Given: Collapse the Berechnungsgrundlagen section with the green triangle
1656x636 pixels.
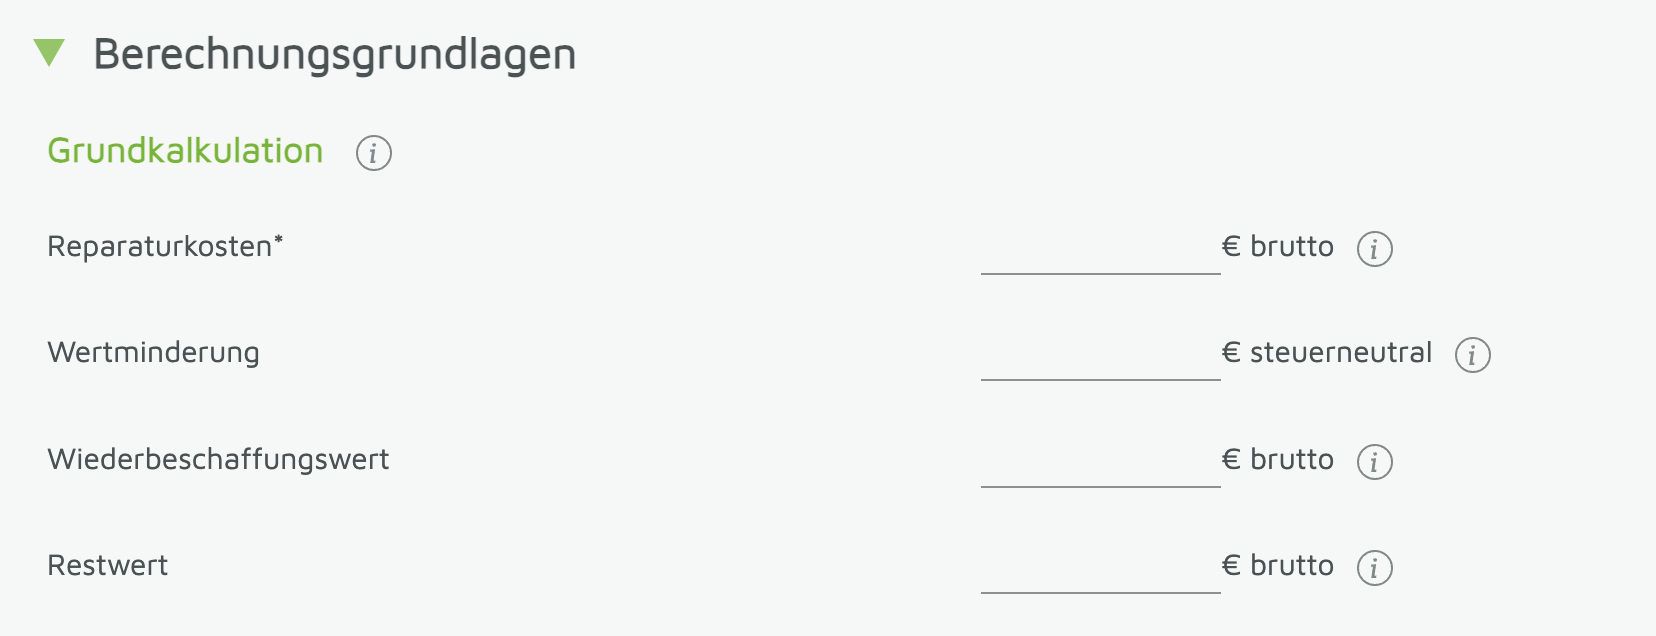Looking at the screenshot, I should point(49,53).
